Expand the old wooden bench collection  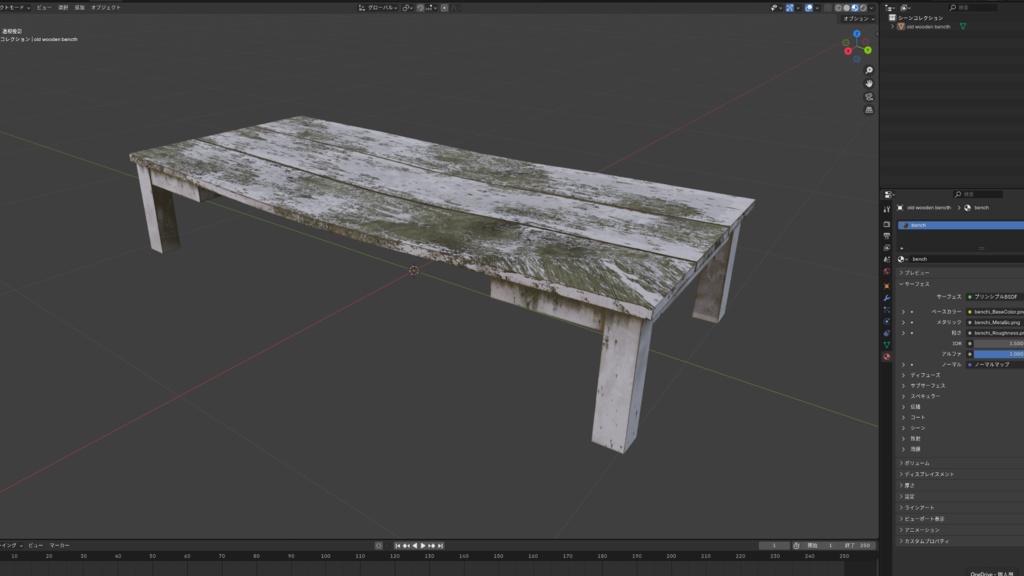tap(892, 27)
